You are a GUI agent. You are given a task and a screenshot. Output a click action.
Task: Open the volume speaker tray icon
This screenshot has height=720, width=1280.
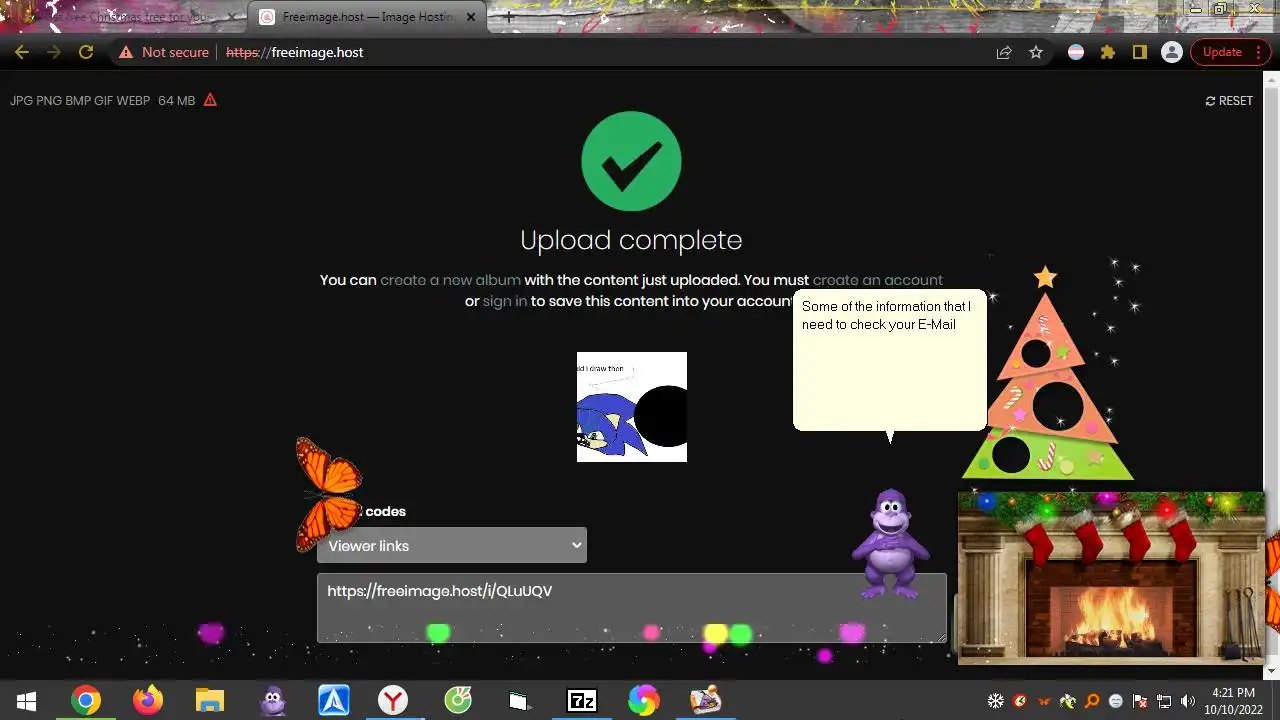click(1188, 701)
